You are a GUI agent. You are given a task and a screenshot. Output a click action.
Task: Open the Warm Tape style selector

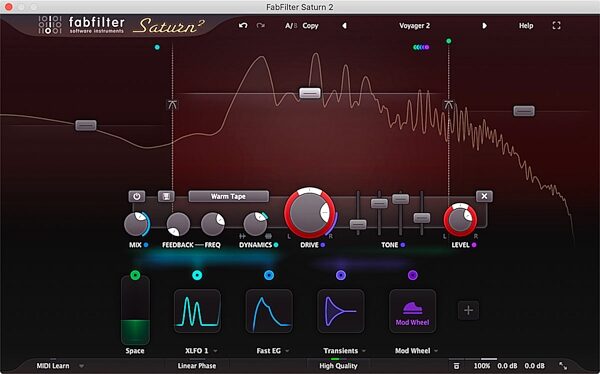228,196
